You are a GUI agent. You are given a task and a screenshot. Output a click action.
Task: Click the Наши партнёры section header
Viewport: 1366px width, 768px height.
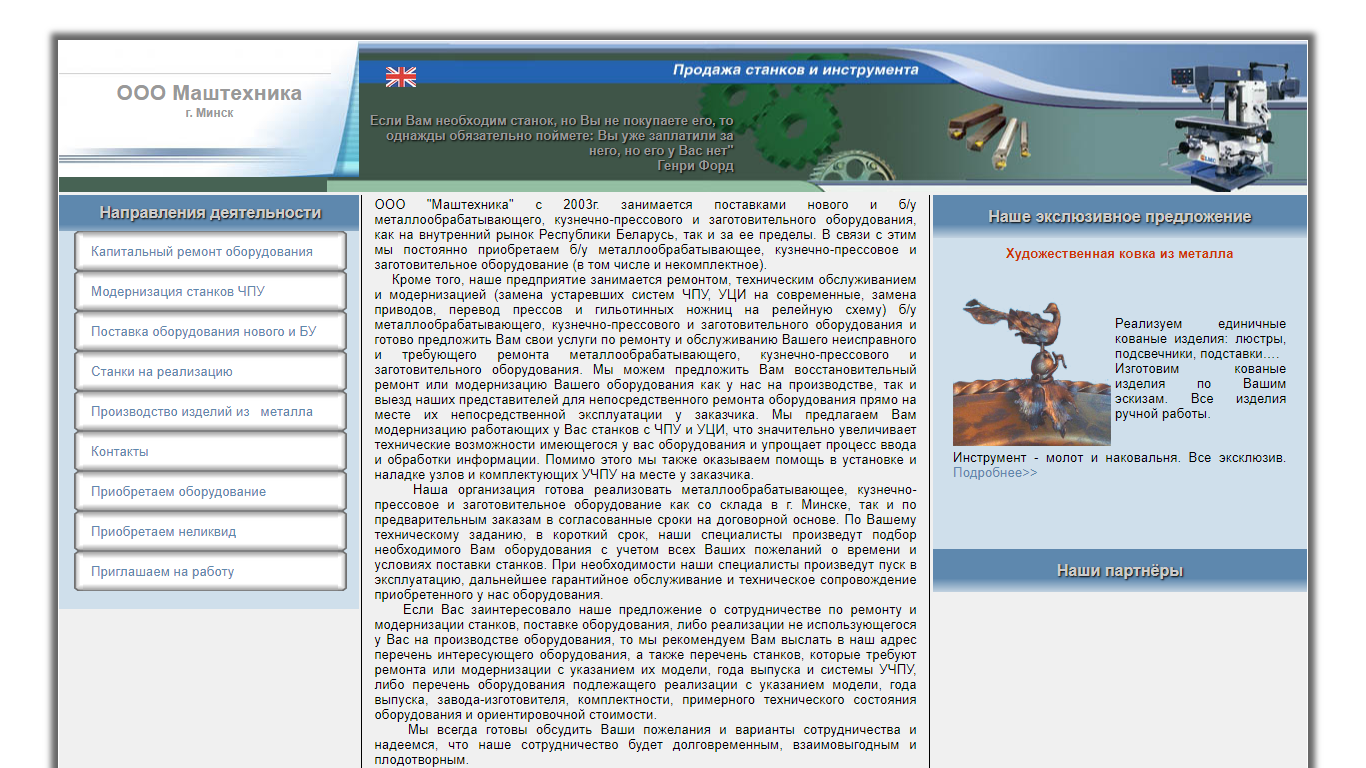tap(1119, 571)
